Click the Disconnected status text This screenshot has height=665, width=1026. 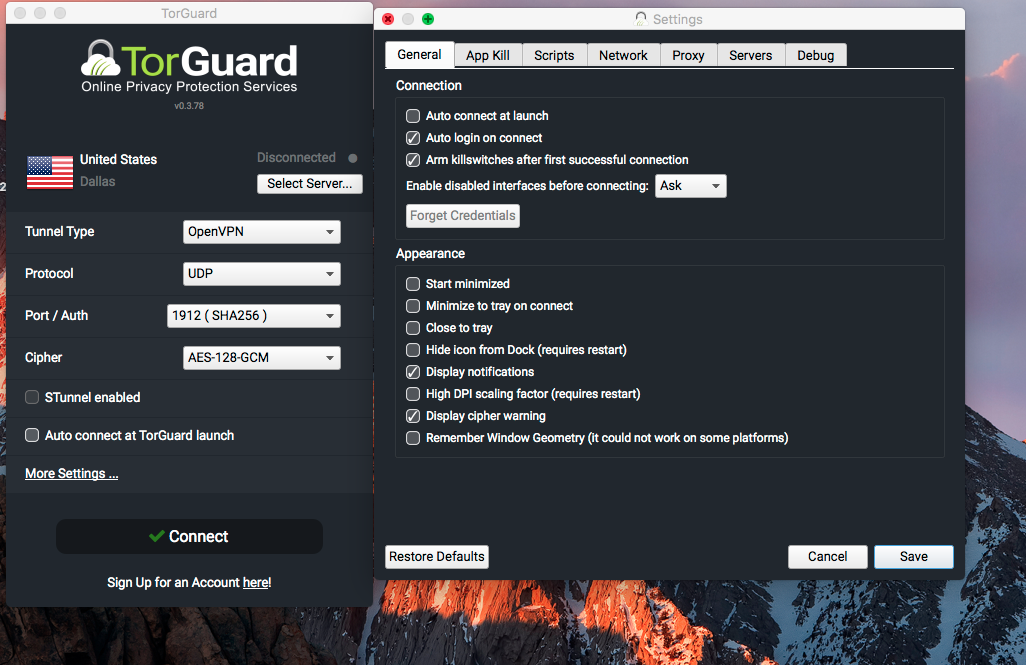tap(296, 158)
